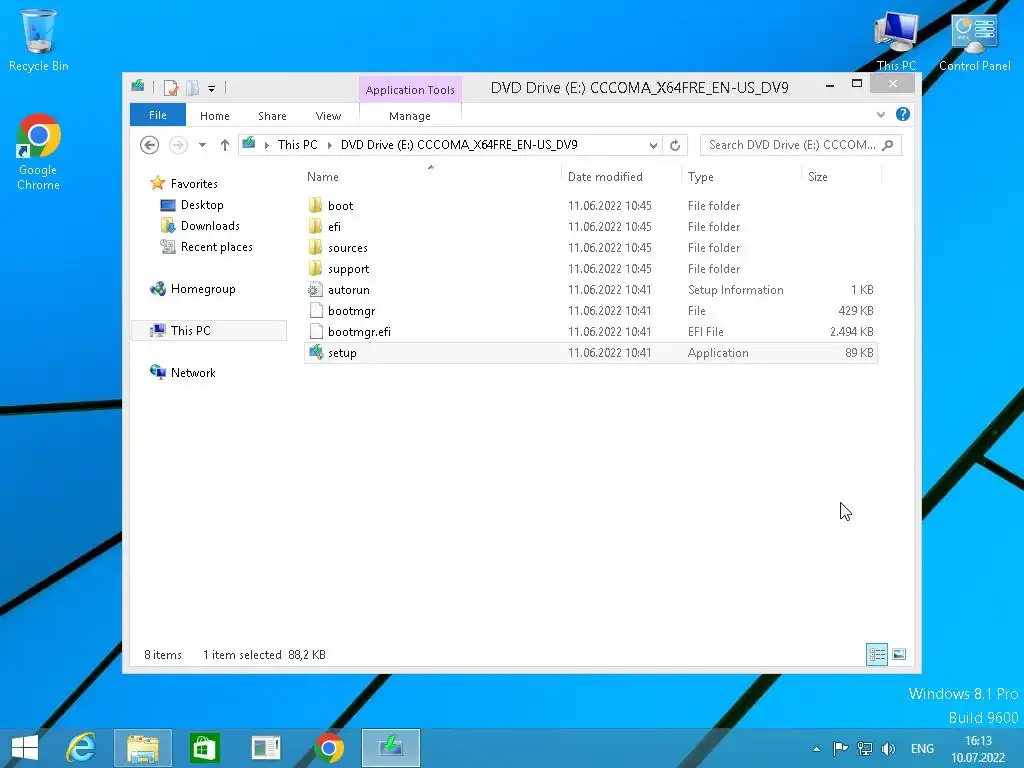Refresh the folder with the refresh icon
Image resolution: width=1024 pixels, height=768 pixels.
pos(675,145)
